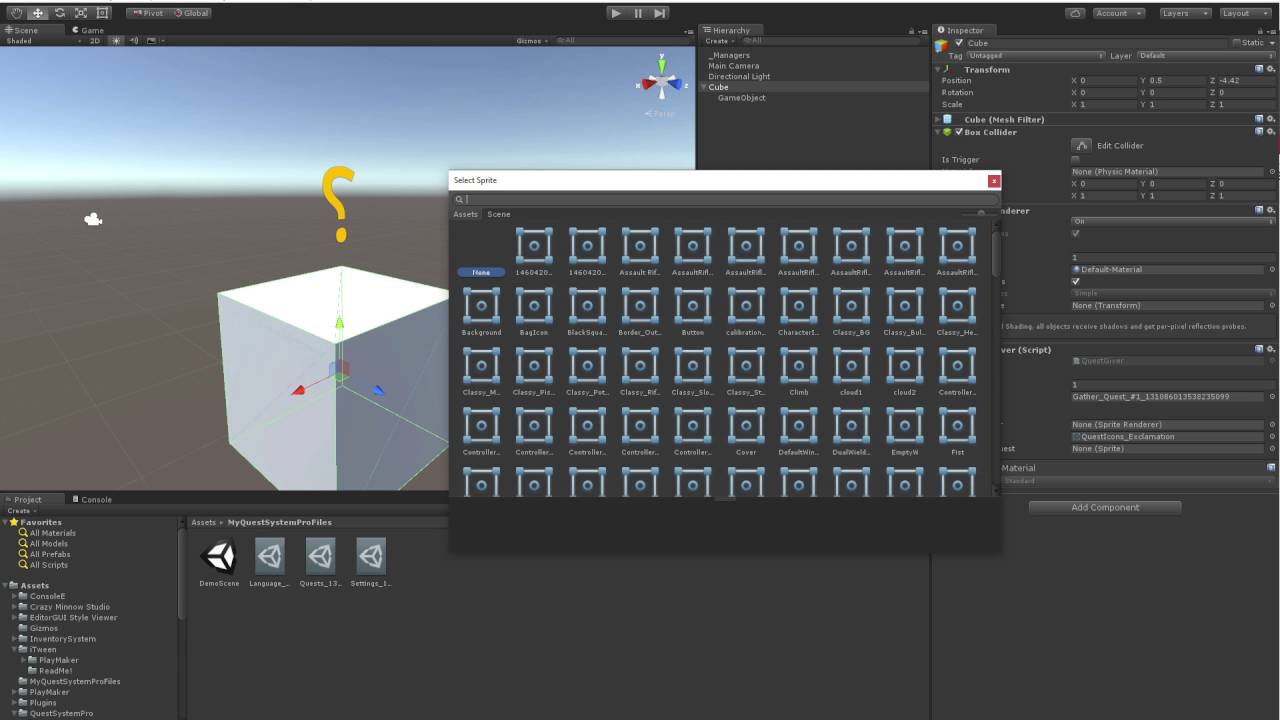Toggle the Static checkbox
Viewport: 1280px width, 720px height.
pyautogui.click(x=1237, y=43)
